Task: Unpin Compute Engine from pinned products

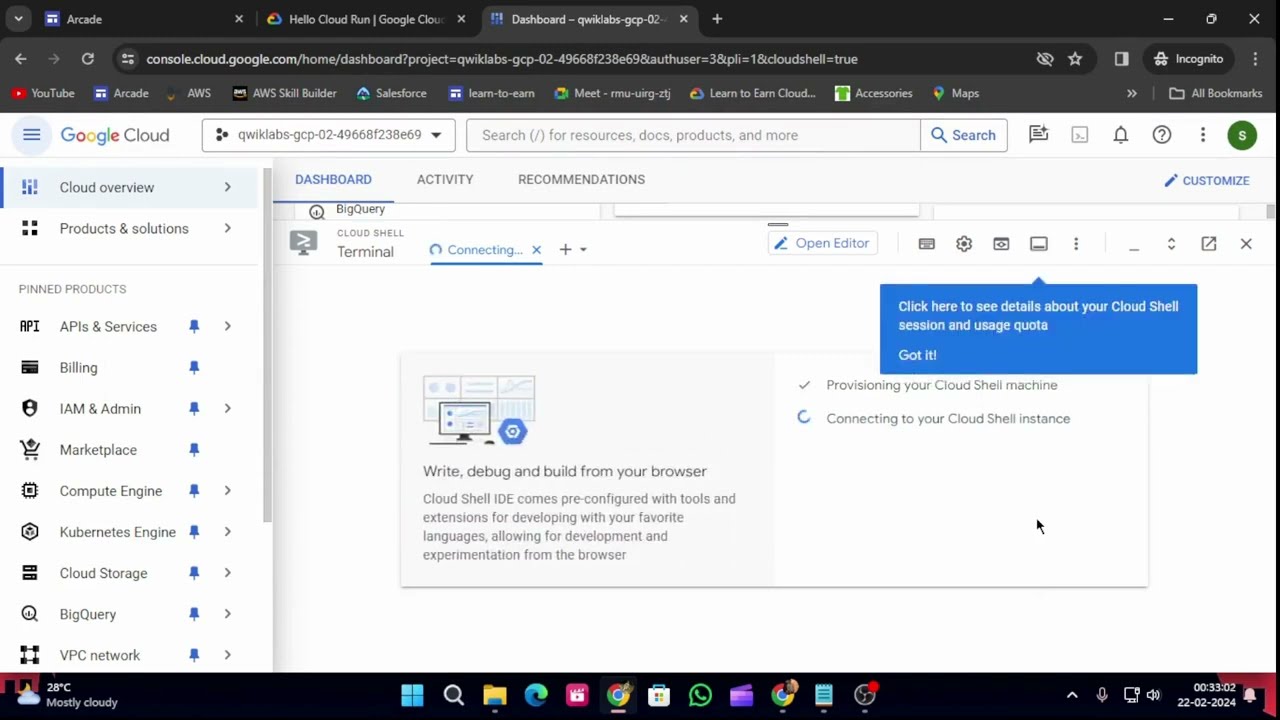Action: pos(194,490)
